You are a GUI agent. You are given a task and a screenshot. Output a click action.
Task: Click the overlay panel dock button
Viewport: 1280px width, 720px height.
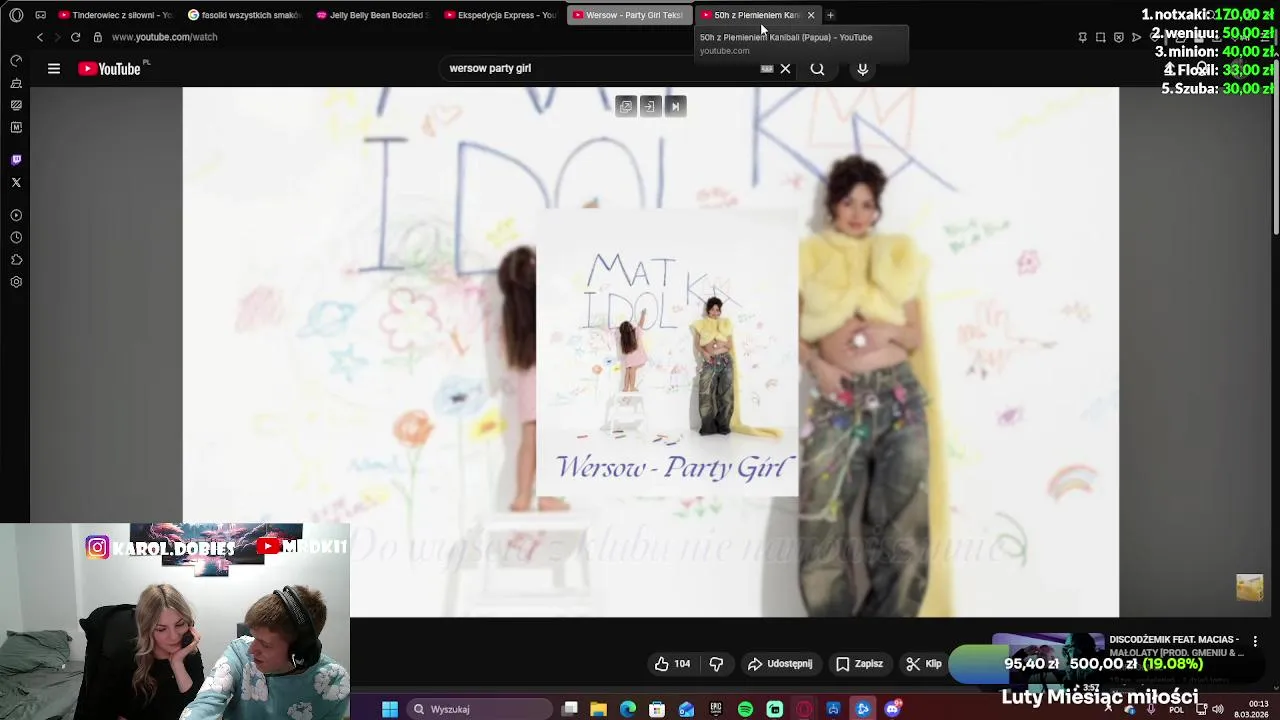coord(650,106)
